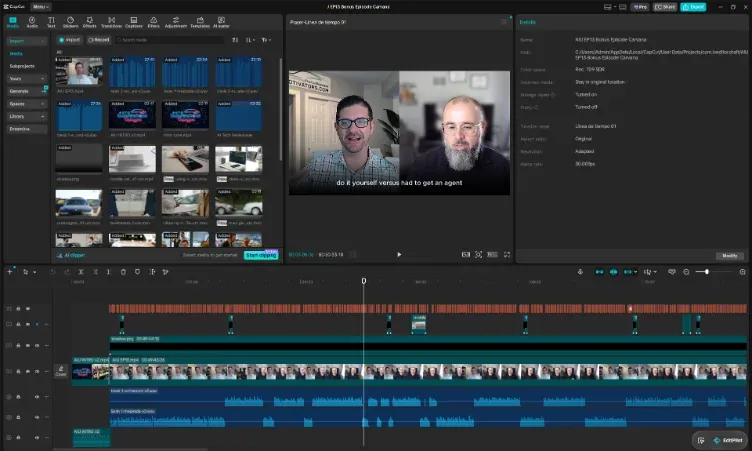The width and height of the screenshot is (752, 451).
Task: Toggle auto snapping on timeline
Action: point(613,272)
